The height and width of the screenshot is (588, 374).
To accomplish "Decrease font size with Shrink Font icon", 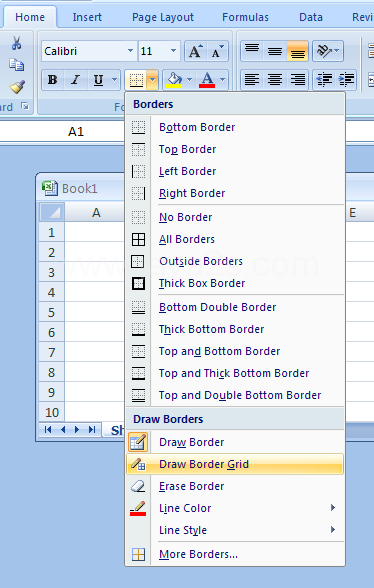I will pyautogui.click(x=217, y=51).
